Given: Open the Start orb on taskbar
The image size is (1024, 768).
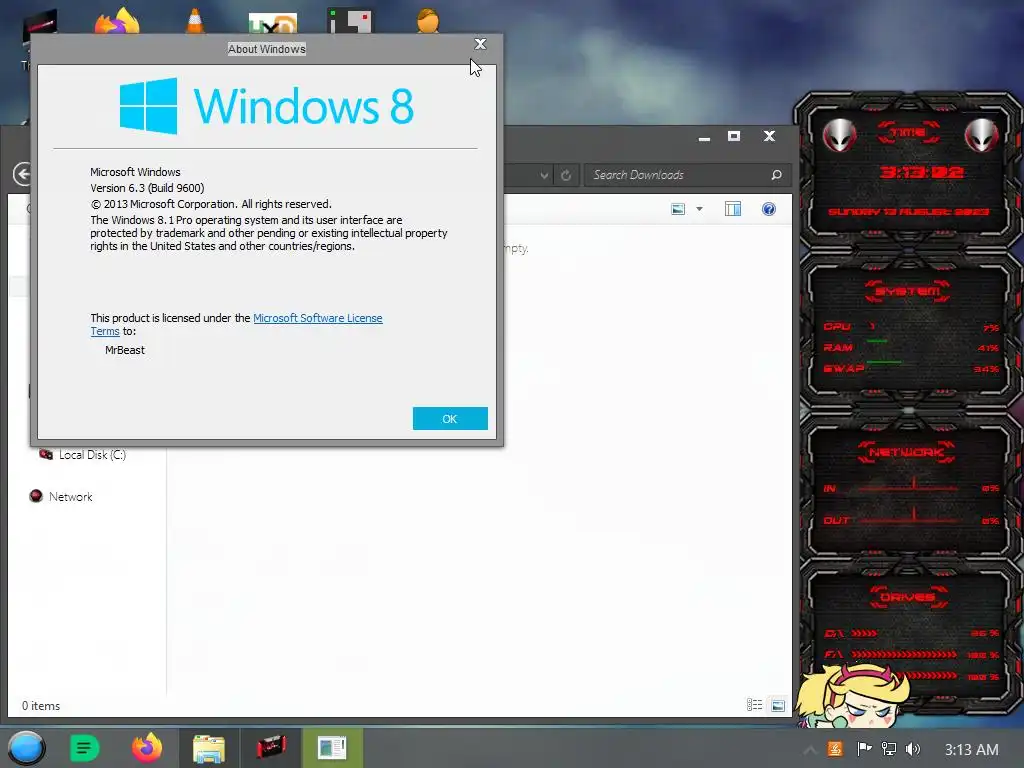Looking at the screenshot, I should (27, 748).
